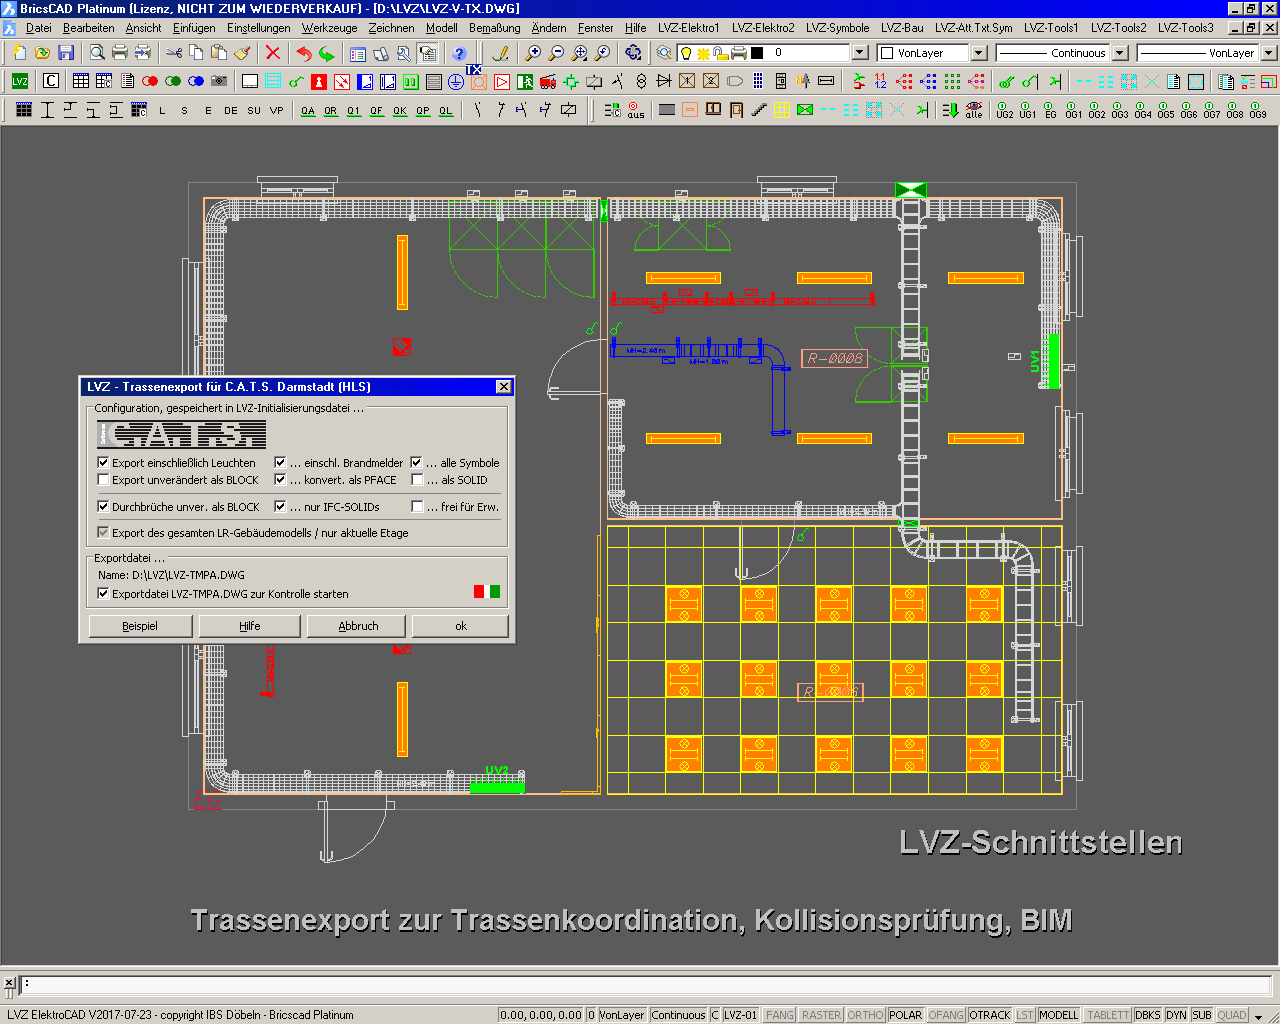
Task: Open the LVZ-Symbole menu
Action: pos(838,28)
